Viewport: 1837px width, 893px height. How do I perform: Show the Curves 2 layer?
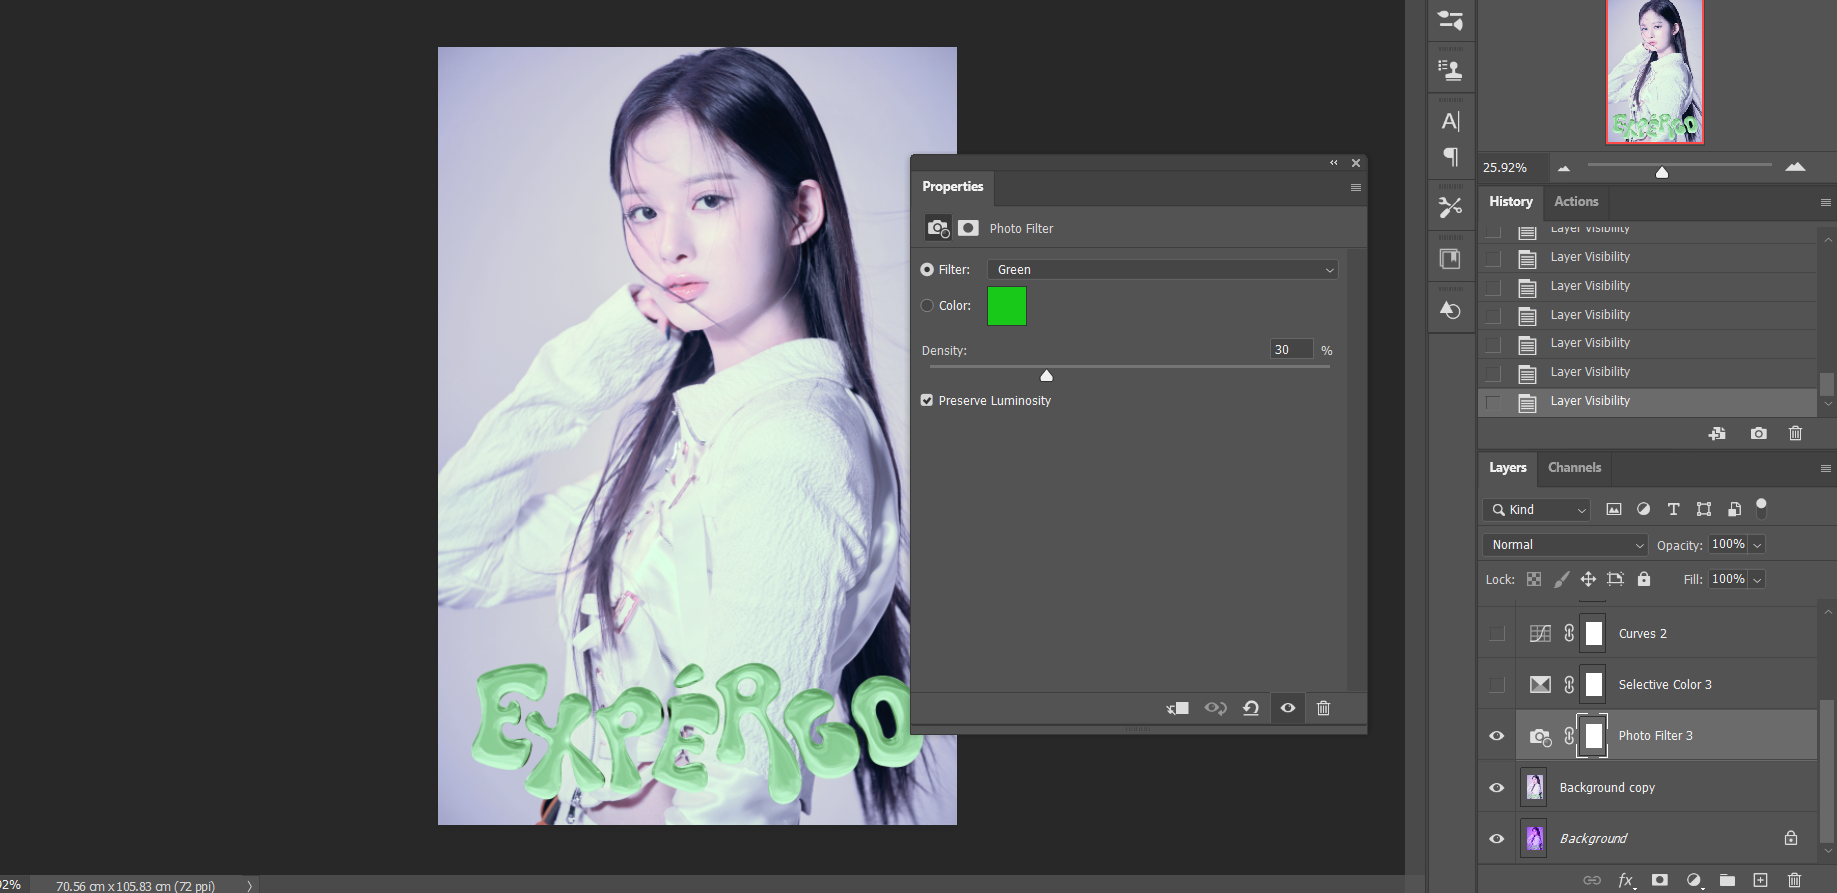click(x=1497, y=633)
